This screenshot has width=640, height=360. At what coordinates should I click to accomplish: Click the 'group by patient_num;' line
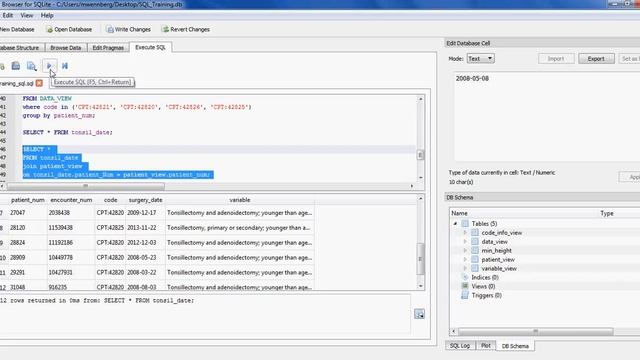click(x=59, y=116)
